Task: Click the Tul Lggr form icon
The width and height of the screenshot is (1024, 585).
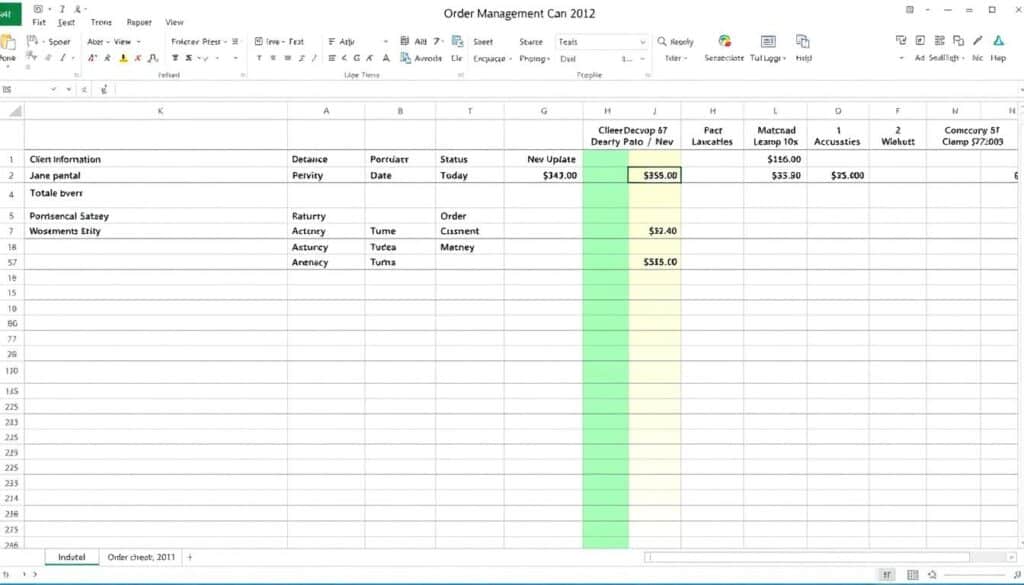Action: (x=768, y=42)
